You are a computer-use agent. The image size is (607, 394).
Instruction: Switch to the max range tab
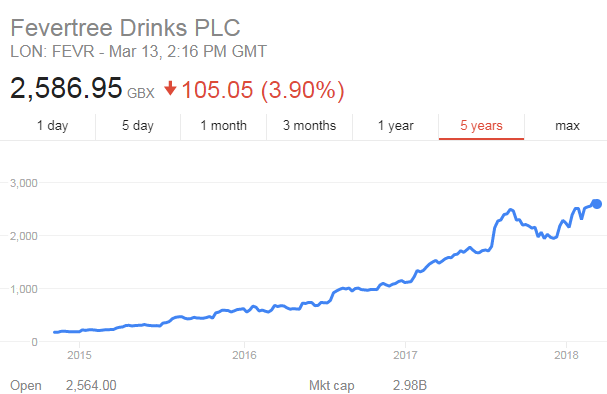click(567, 126)
